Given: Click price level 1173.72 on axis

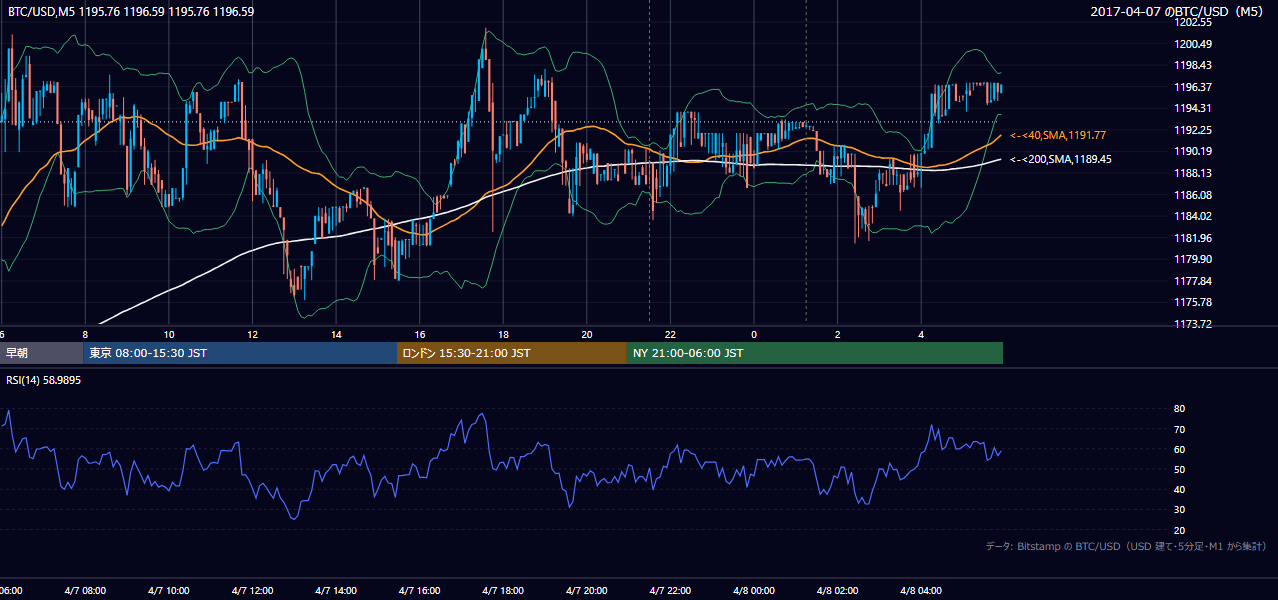Looking at the screenshot, I should 1193,324.
